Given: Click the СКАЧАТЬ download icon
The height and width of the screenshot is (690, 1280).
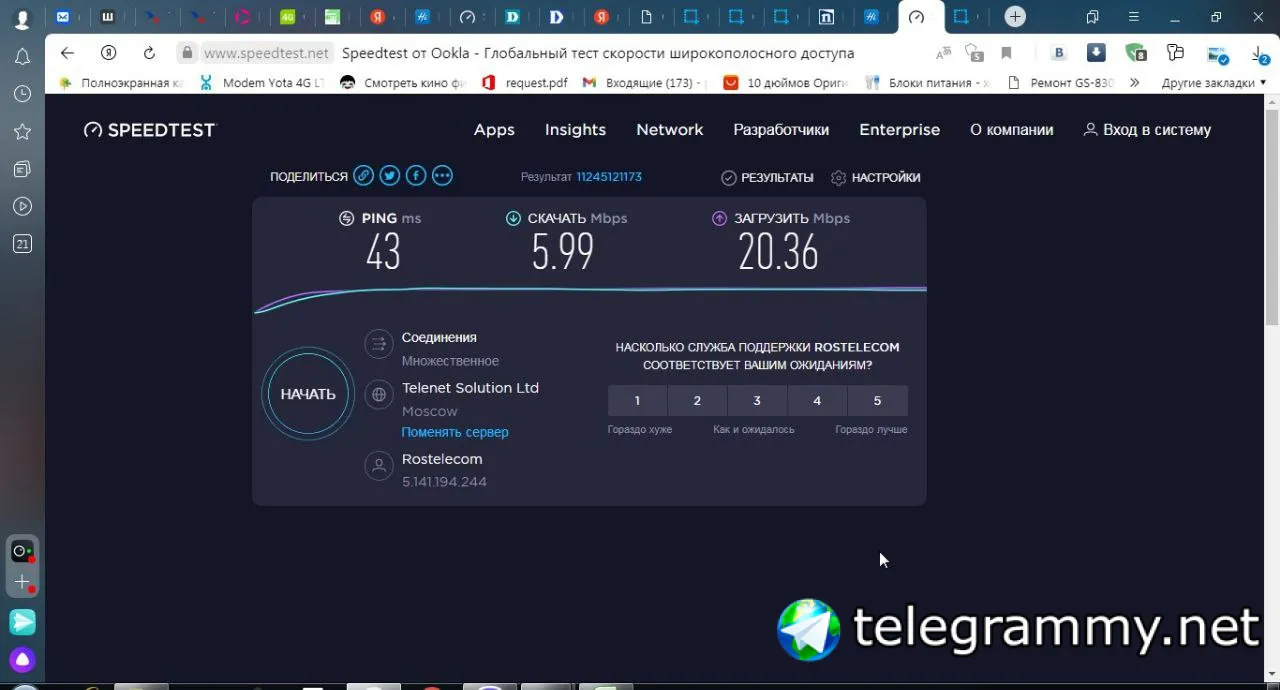Looking at the screenshot, I should point(513,218).
